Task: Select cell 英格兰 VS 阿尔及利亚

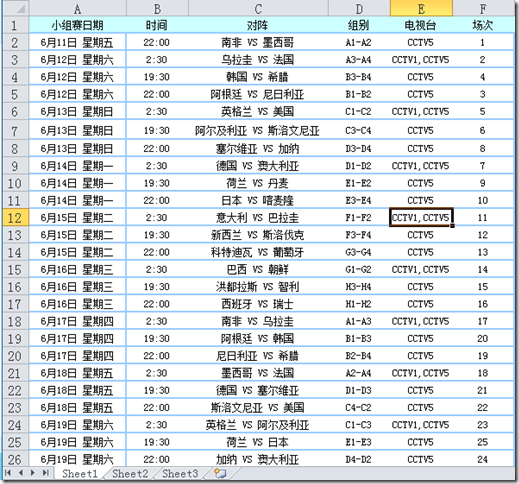Action: pyautogui.click(x=258, y=425)
